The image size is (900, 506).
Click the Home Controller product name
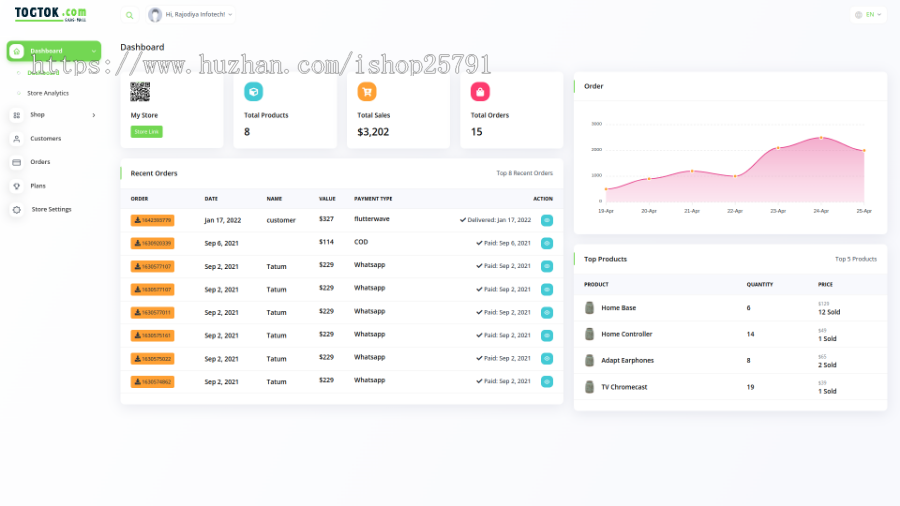(627, 334)
